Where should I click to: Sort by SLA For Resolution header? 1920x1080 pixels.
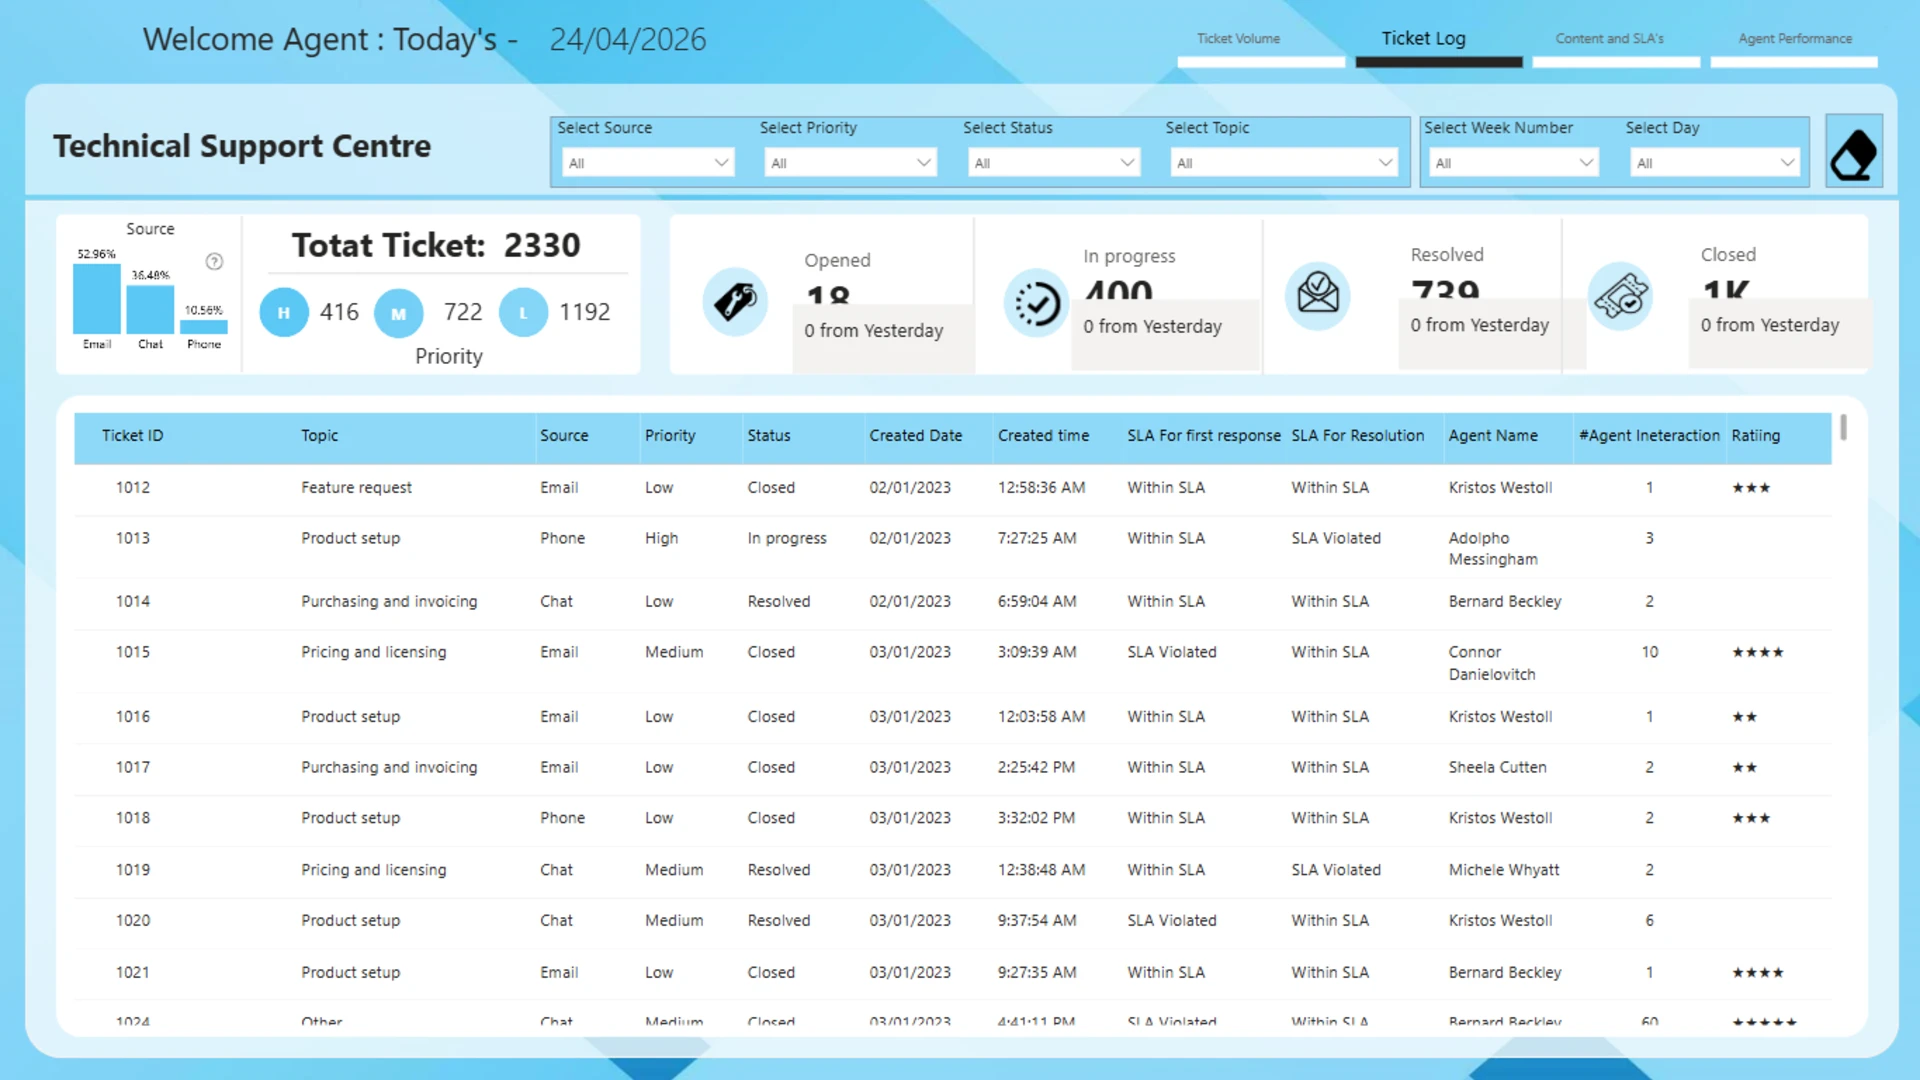1357,436
